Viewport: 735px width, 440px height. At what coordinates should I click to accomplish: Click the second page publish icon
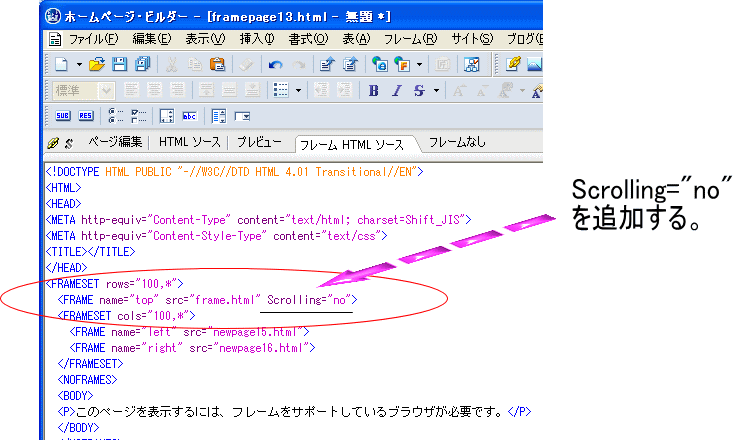tap(350, 64)
